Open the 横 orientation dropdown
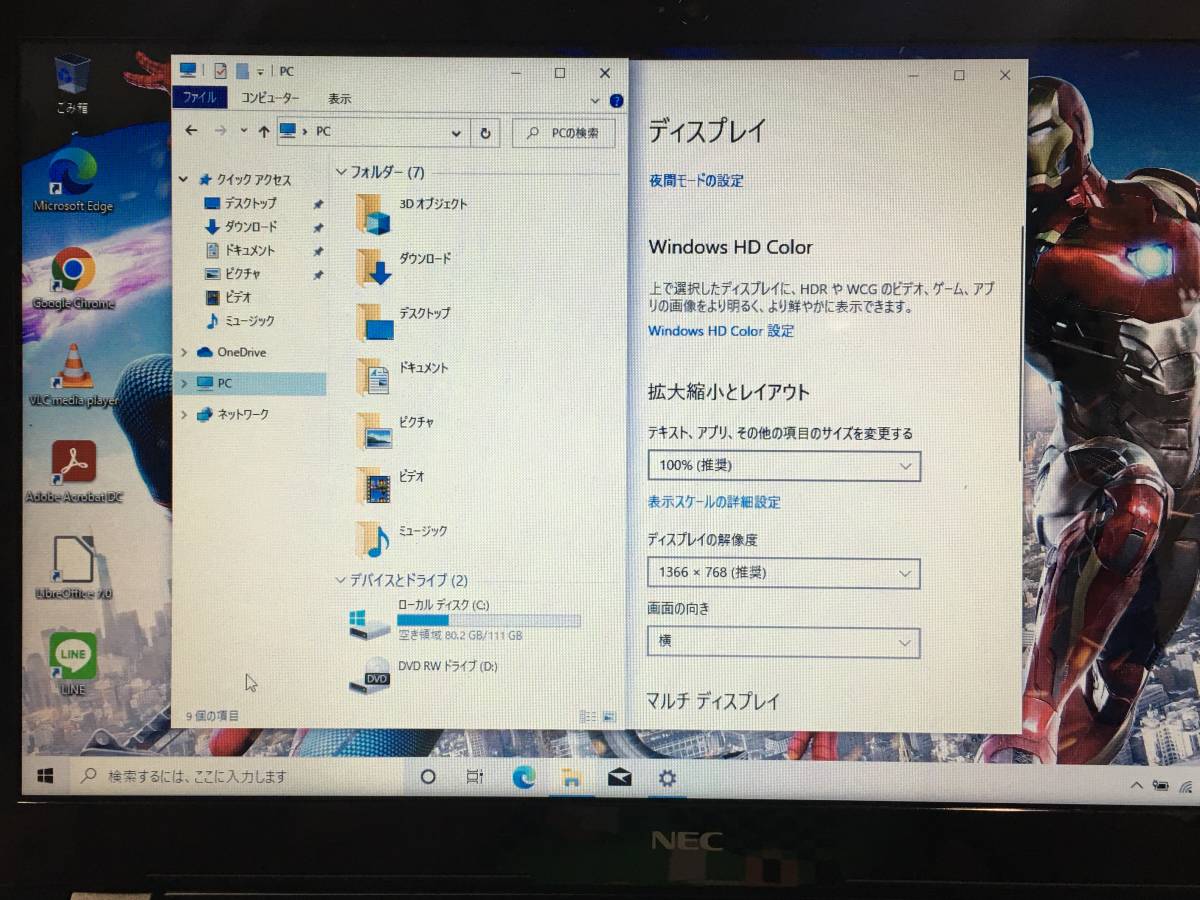Viewport: 1200px width, 900px height. [x=784, y=641]
